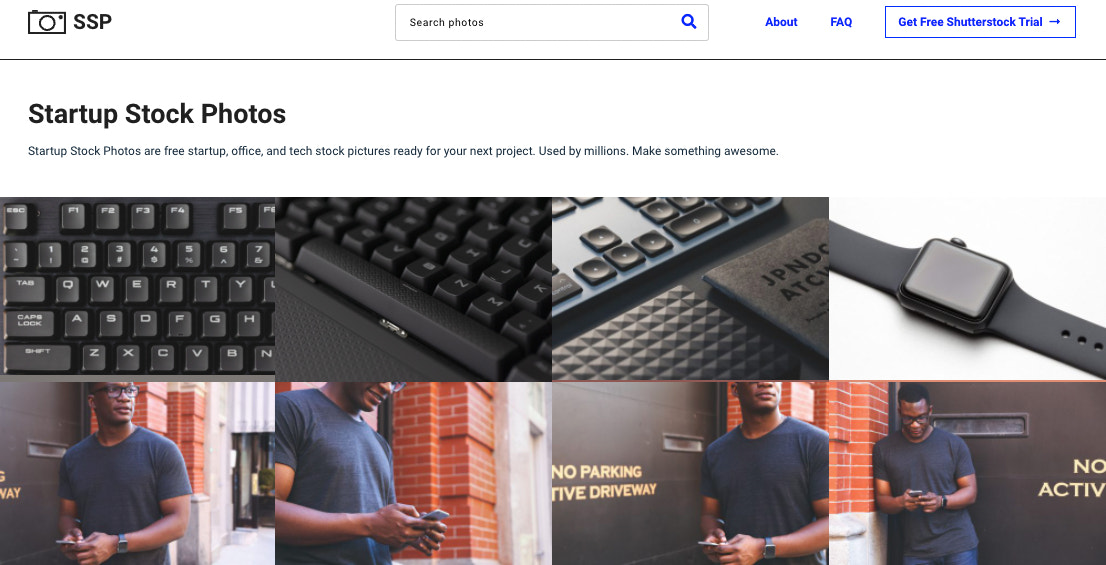The image size is (1106, 565).
Task: Open photo of man leaning against brick wall
Action: click(x=967, y=473)
